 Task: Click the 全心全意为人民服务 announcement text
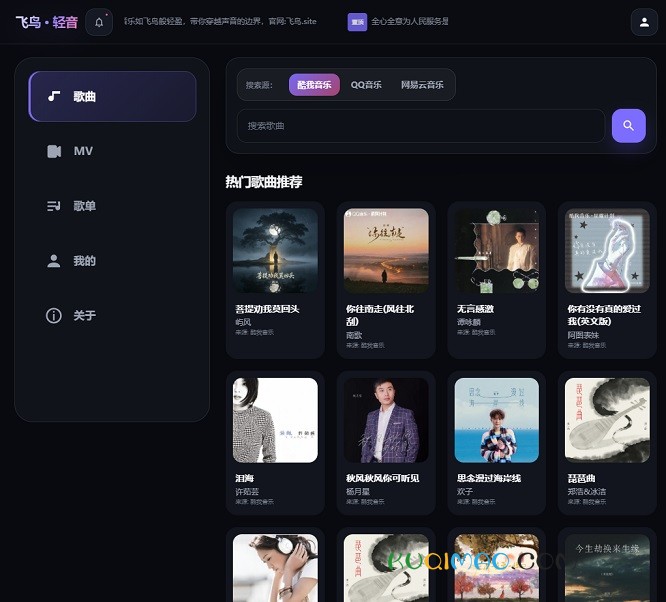pos(410,21)
